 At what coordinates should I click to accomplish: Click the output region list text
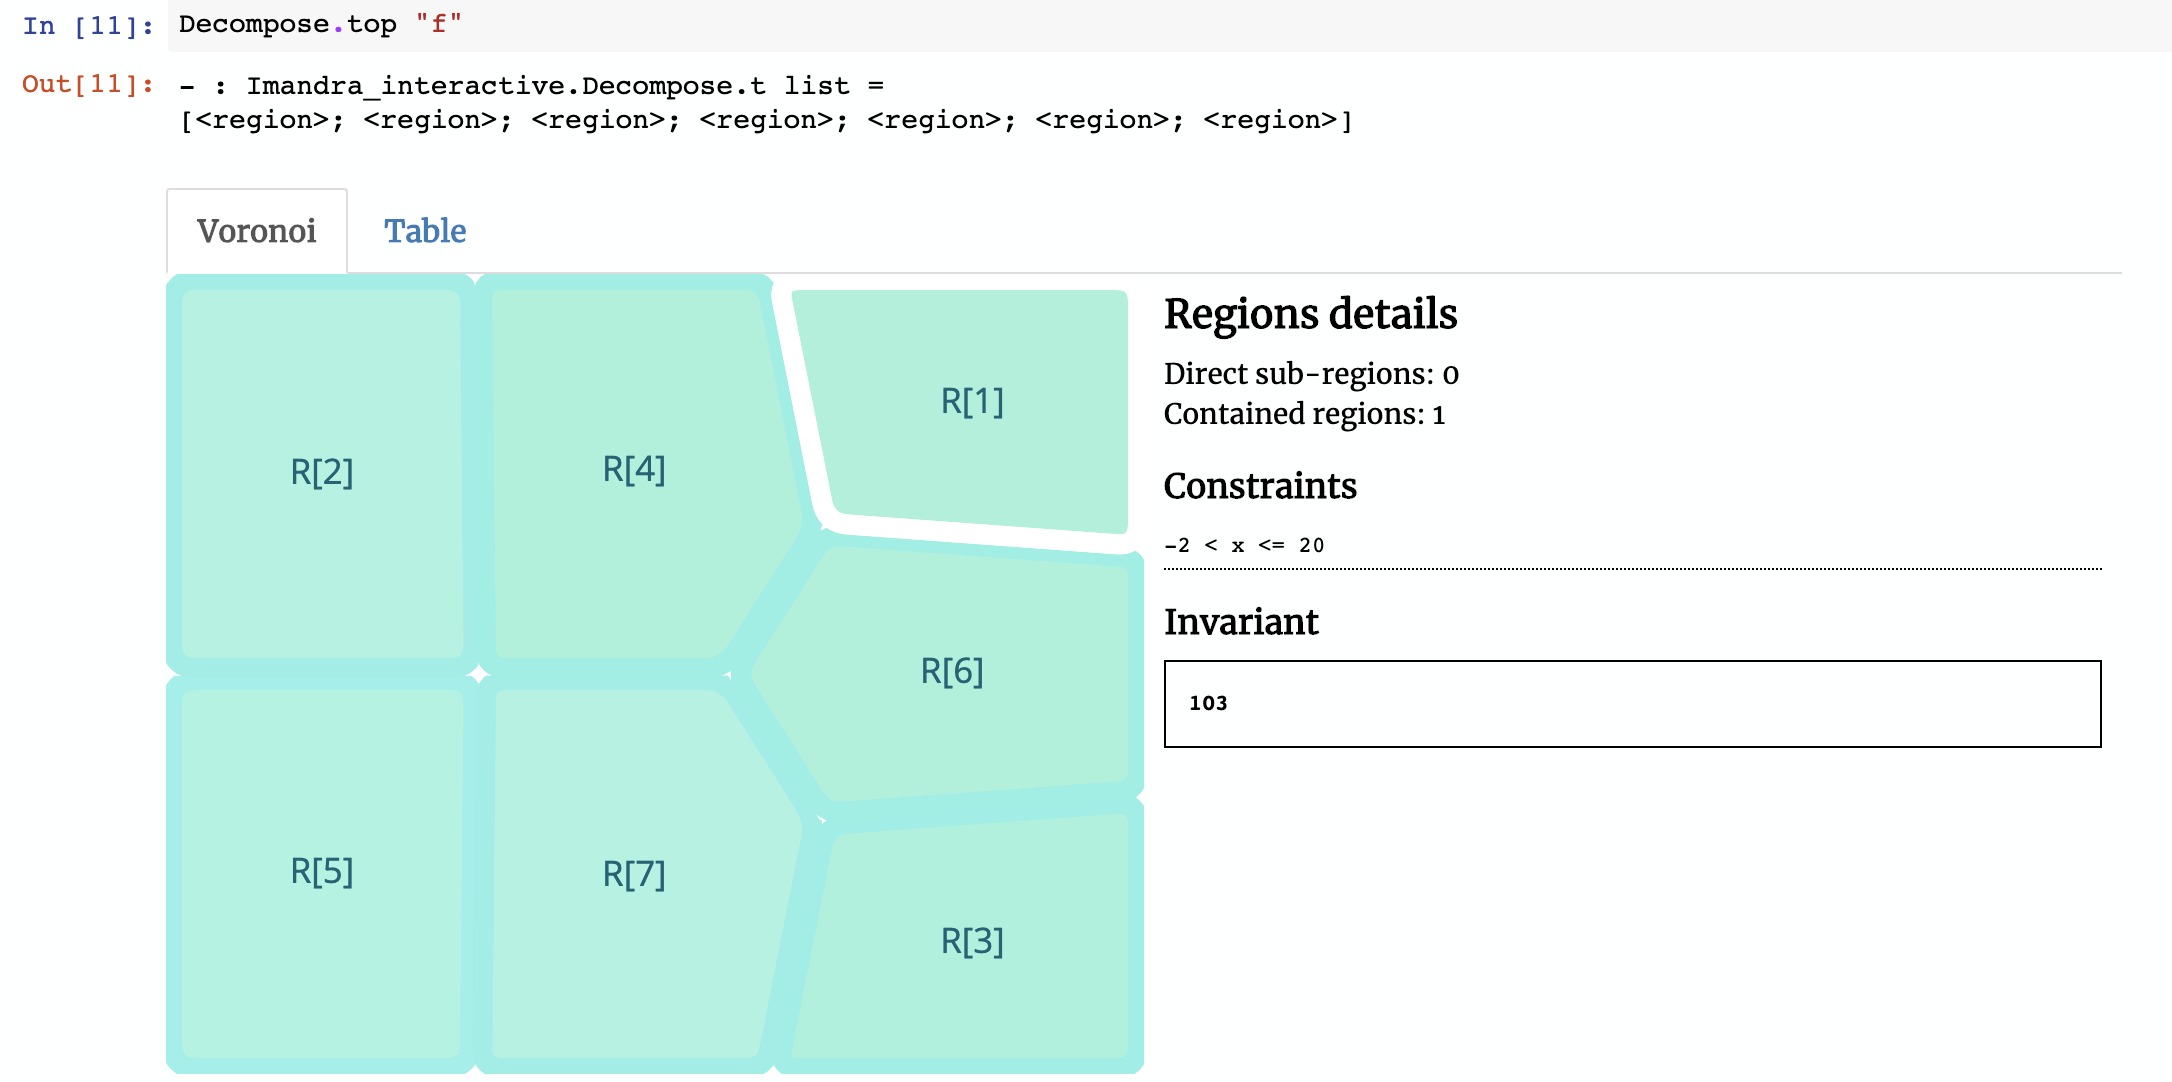(765, 120)
